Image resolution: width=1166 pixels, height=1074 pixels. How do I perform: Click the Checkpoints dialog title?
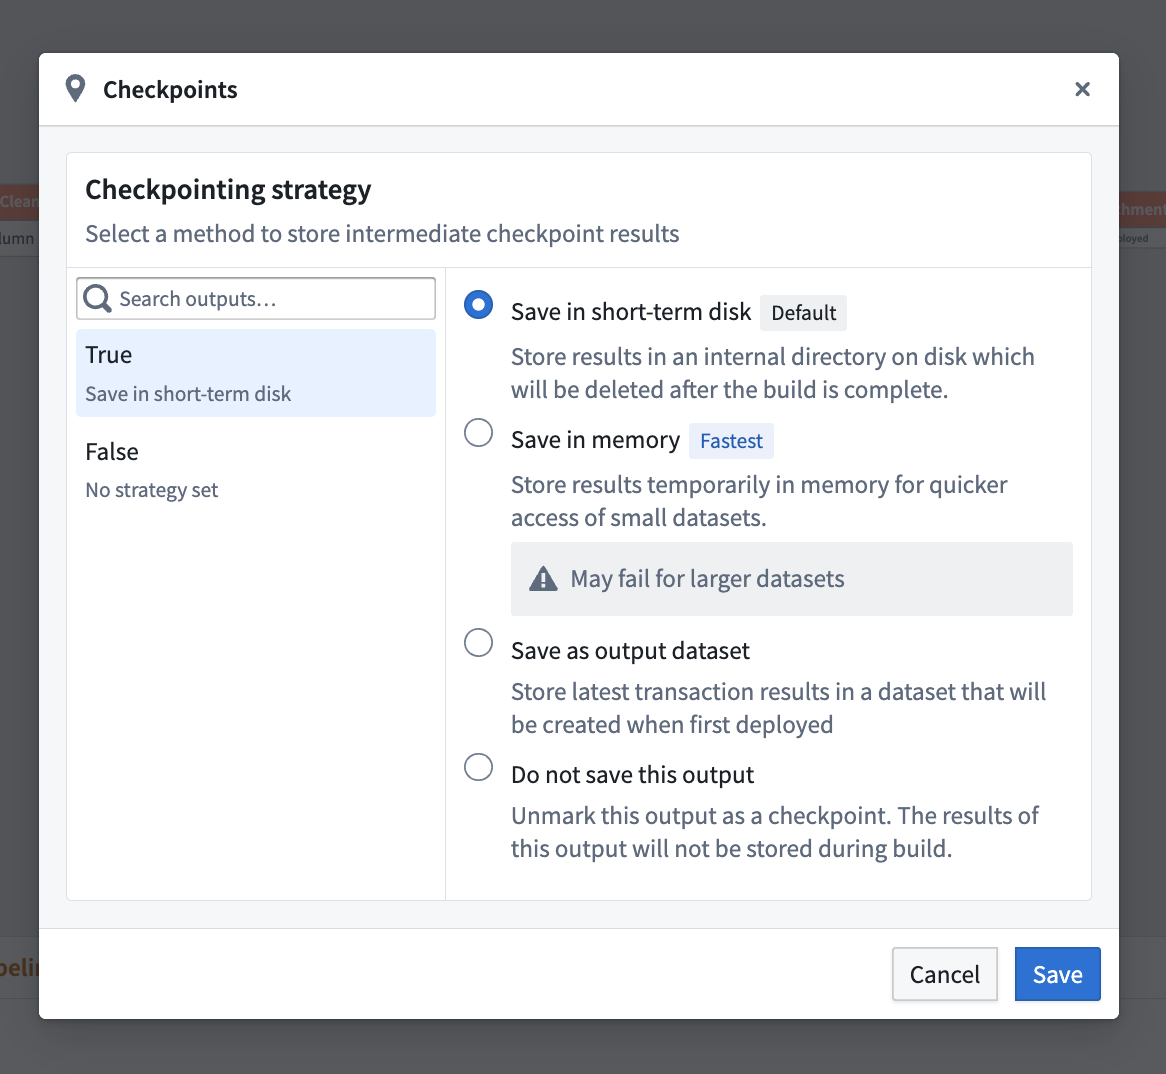pos(170,89)
